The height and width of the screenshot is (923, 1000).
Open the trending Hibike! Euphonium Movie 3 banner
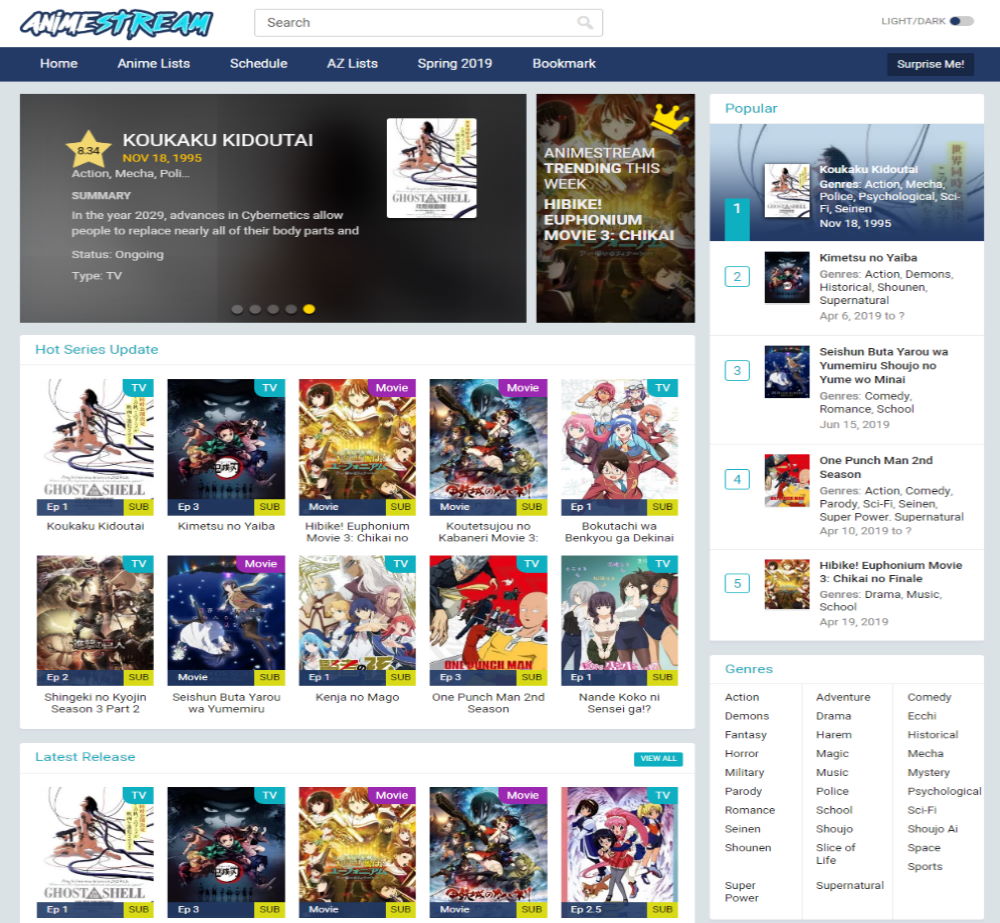click(615, 208)
